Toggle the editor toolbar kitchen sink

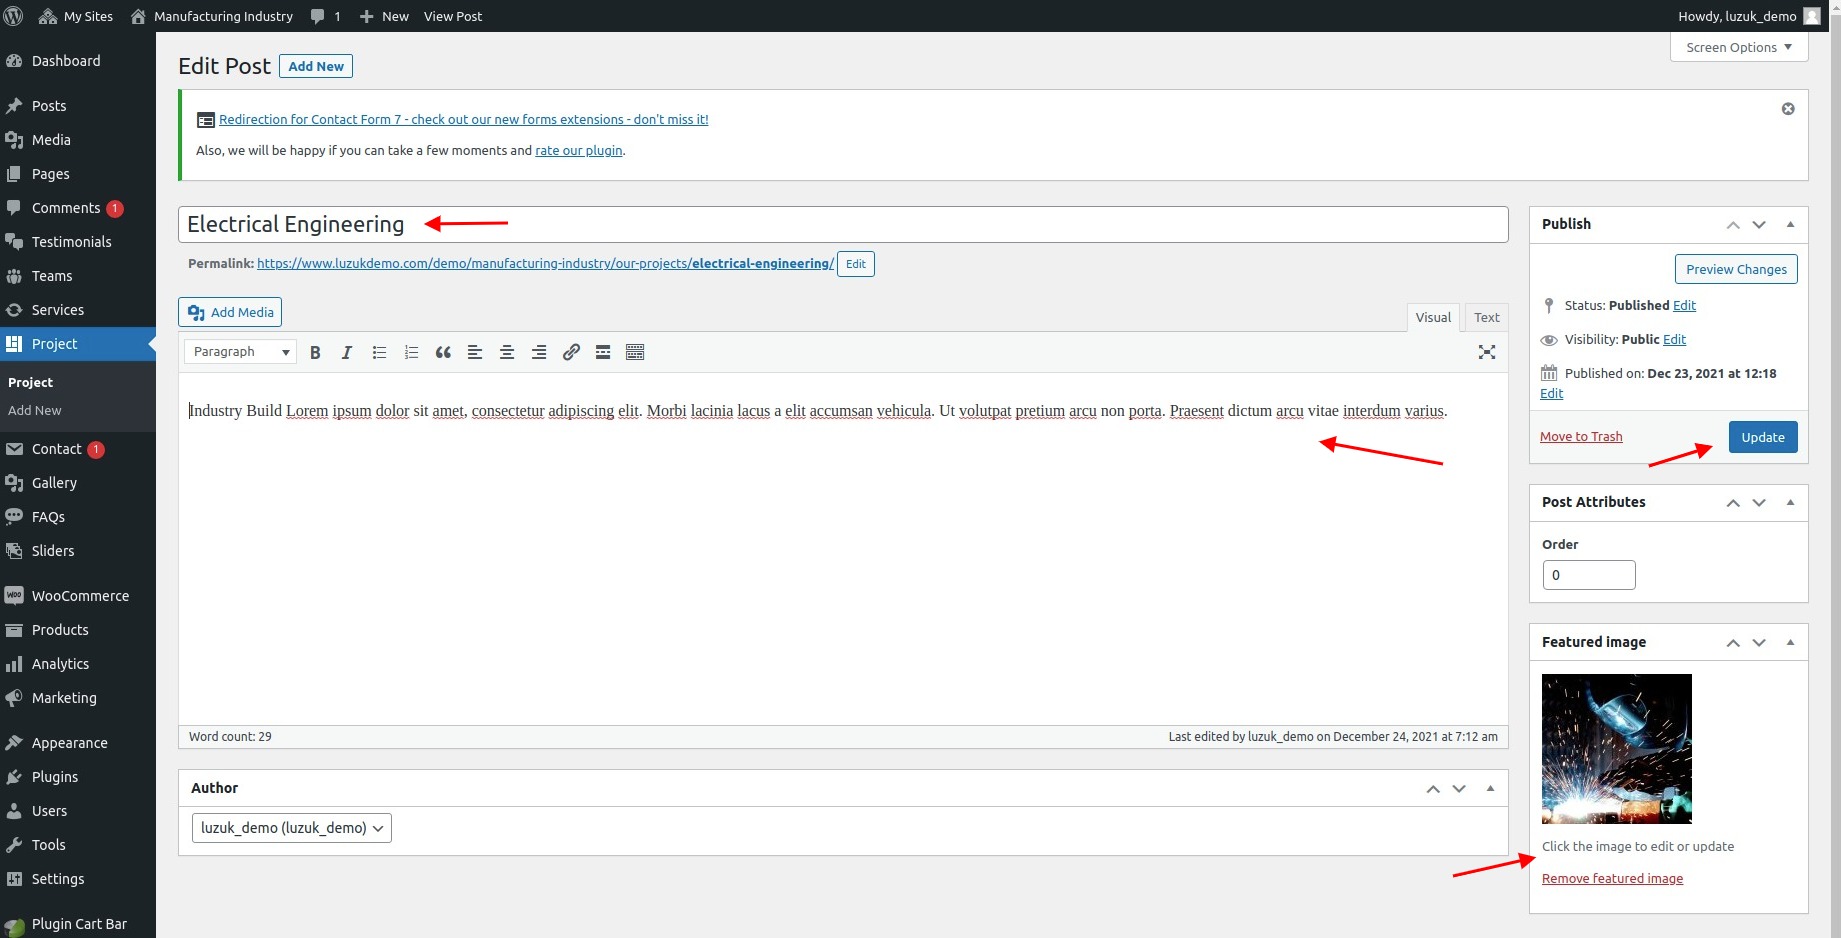coord(635,352)
